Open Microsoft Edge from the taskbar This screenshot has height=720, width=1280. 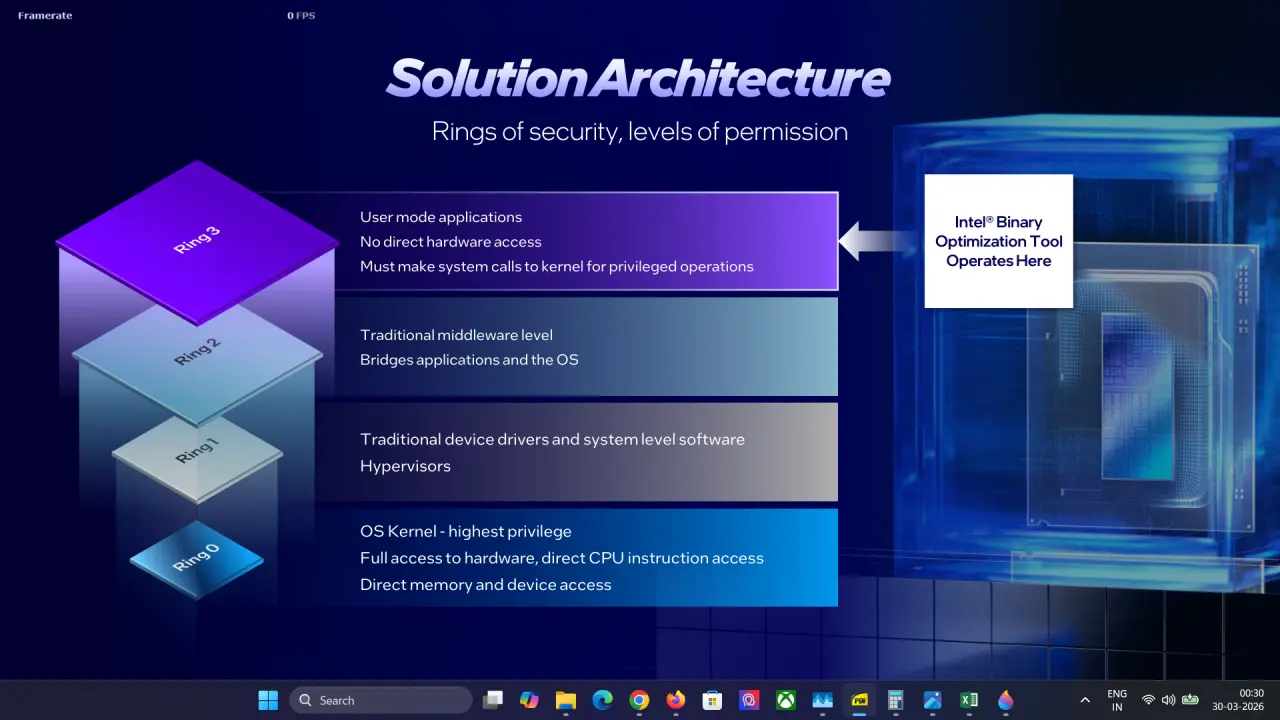point(602,700)
